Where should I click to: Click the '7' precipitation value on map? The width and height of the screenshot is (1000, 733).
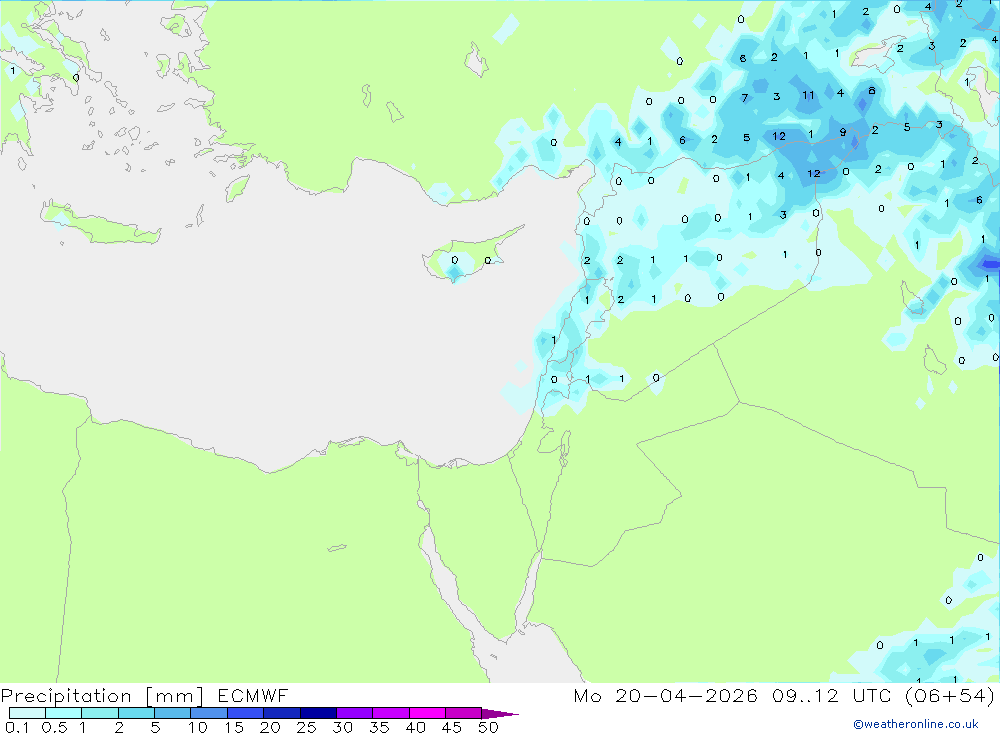click(744, 98)
